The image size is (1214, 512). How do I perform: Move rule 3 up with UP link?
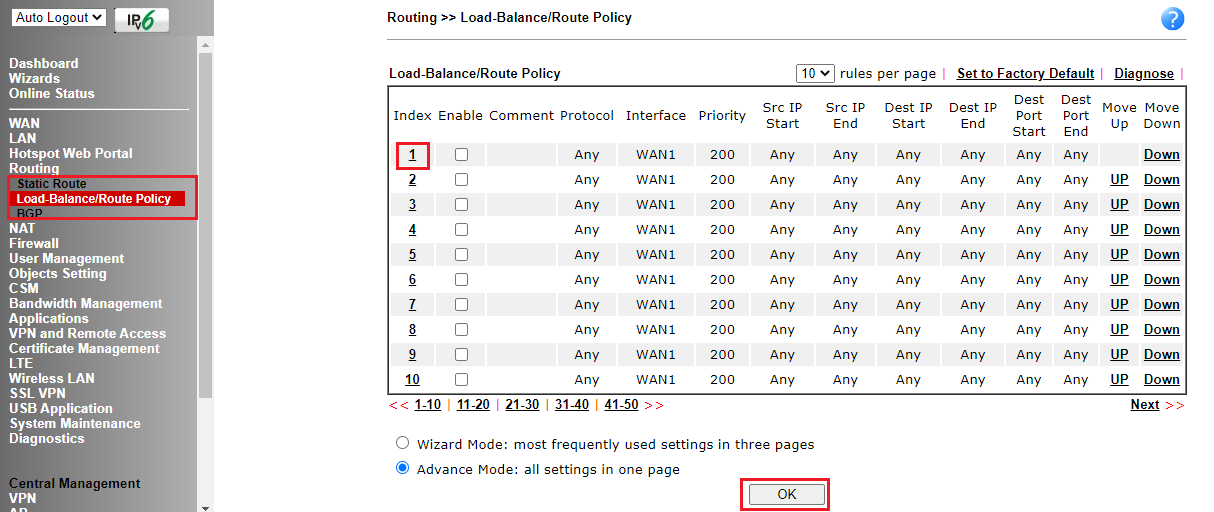click(x=1119, y=205)
